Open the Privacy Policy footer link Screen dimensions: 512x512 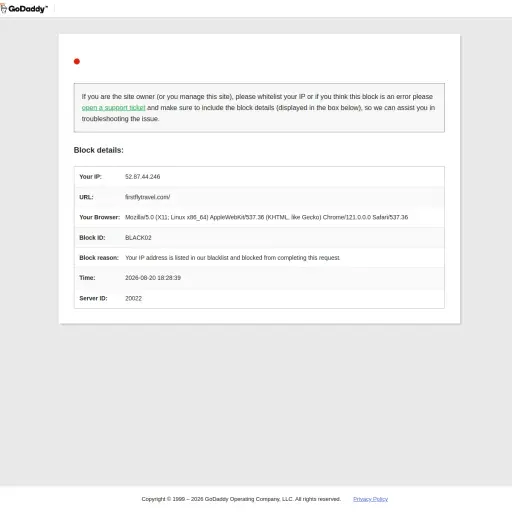pyautogui.click(x=370, y=499)
